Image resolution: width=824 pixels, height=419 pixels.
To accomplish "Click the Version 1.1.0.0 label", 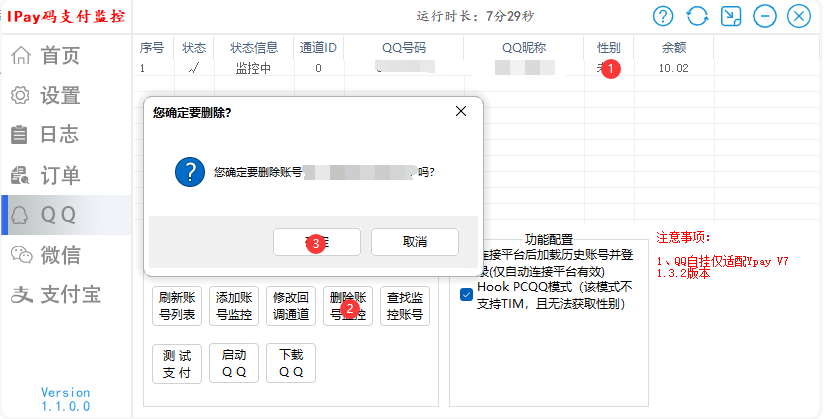I will [66, 400].
